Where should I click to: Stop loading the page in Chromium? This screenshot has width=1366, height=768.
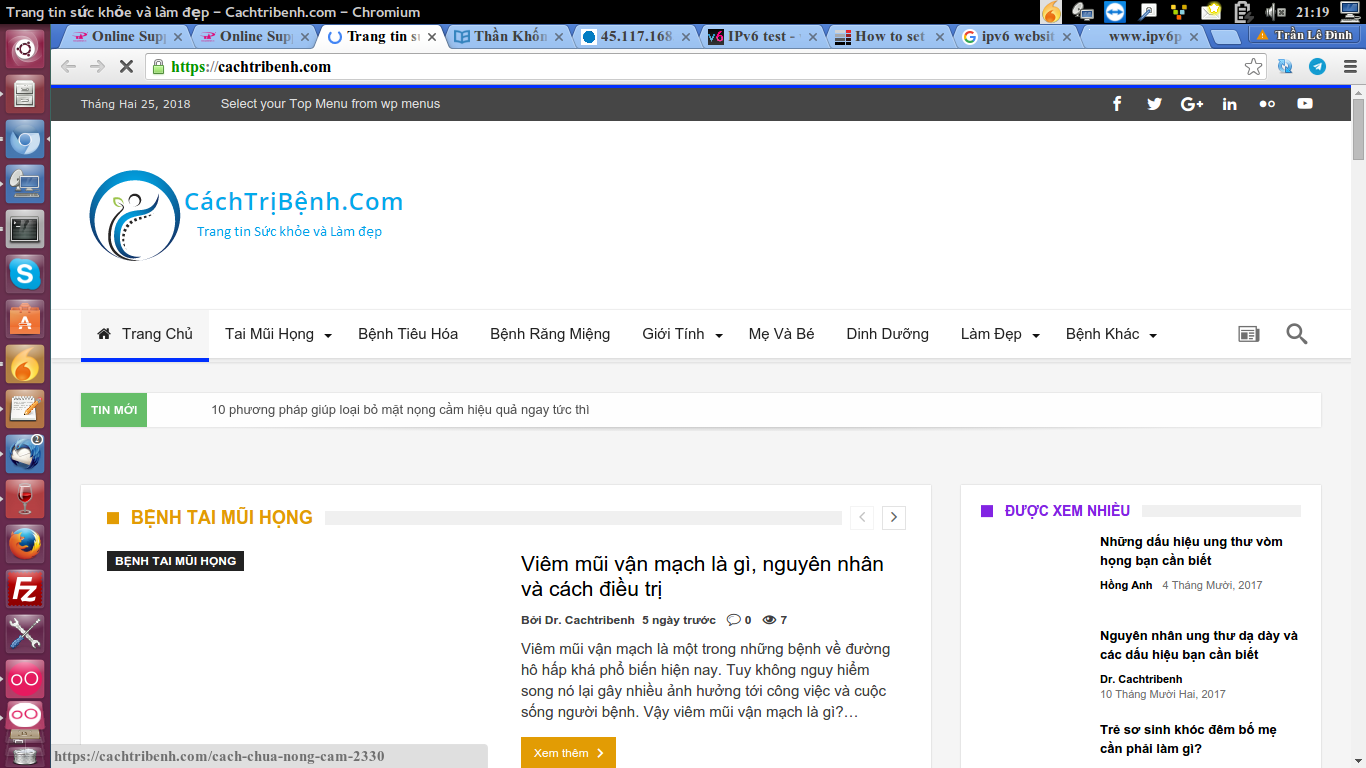(127, 67)
